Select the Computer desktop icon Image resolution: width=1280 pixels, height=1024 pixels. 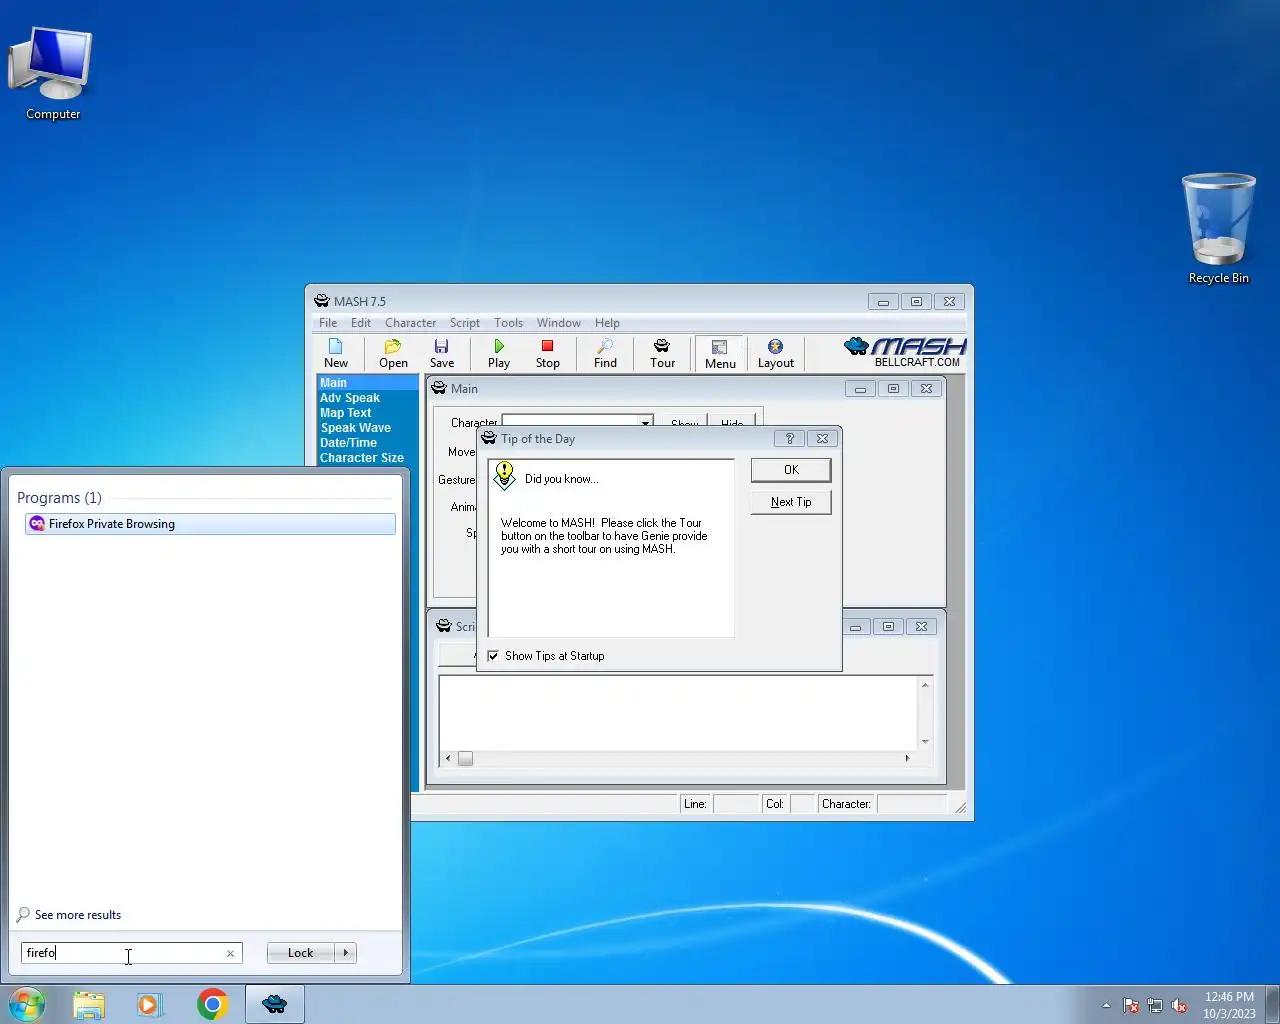pyautogui.click(x=52, y=73)
